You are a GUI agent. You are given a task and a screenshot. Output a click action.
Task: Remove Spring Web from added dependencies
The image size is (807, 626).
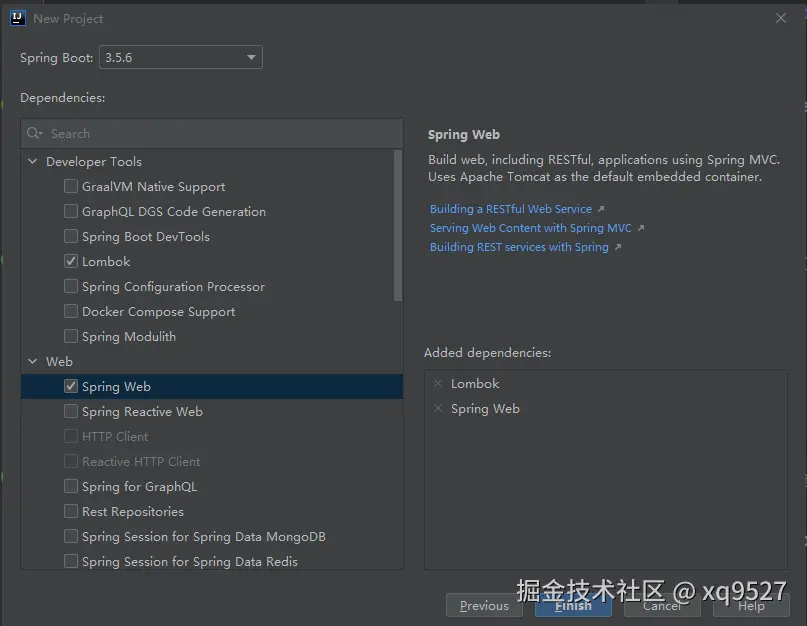[438, 409]
